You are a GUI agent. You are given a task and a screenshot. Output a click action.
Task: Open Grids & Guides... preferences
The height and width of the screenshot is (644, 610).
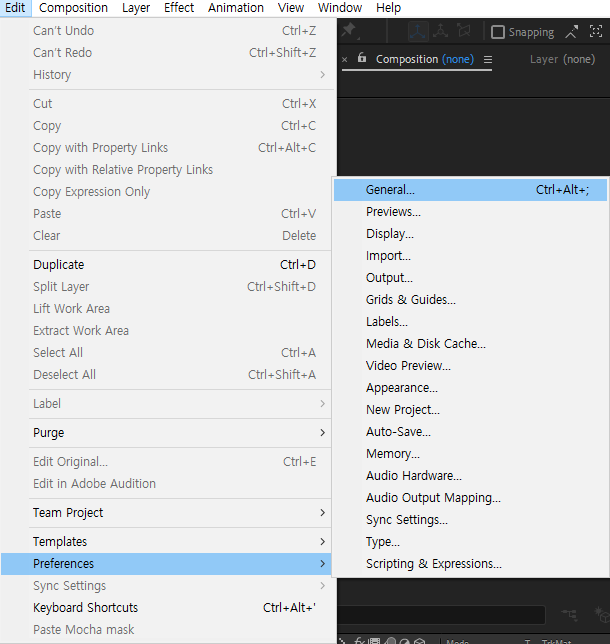tap(470, 300)
